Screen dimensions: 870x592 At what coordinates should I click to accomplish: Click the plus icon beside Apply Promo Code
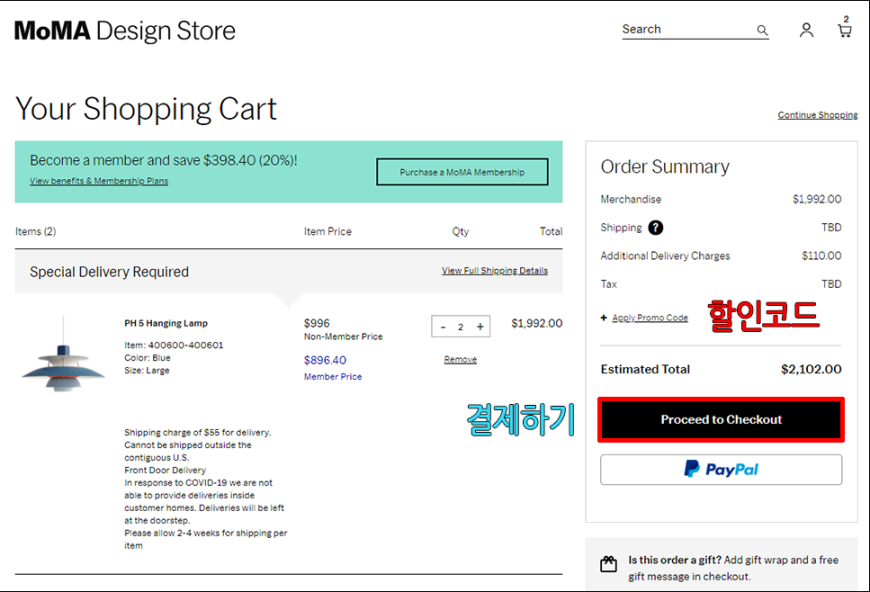pyautogui.click(x=604, y=318)
